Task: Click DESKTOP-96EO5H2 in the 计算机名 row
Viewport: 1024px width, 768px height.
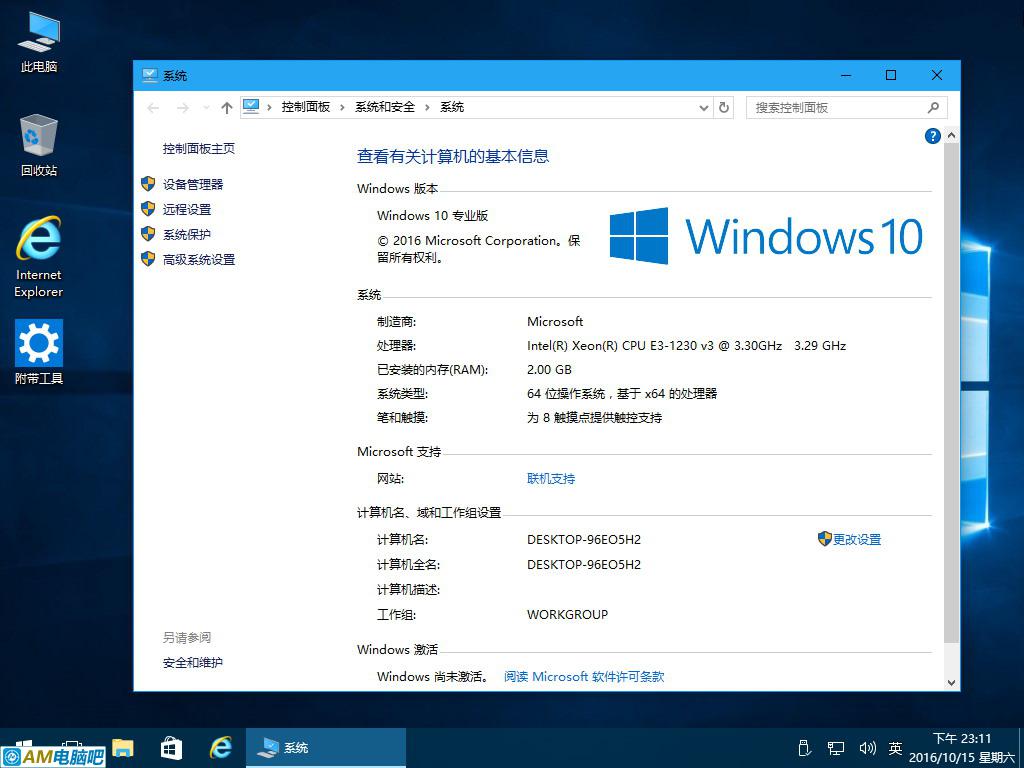Action: click(584, 539)
